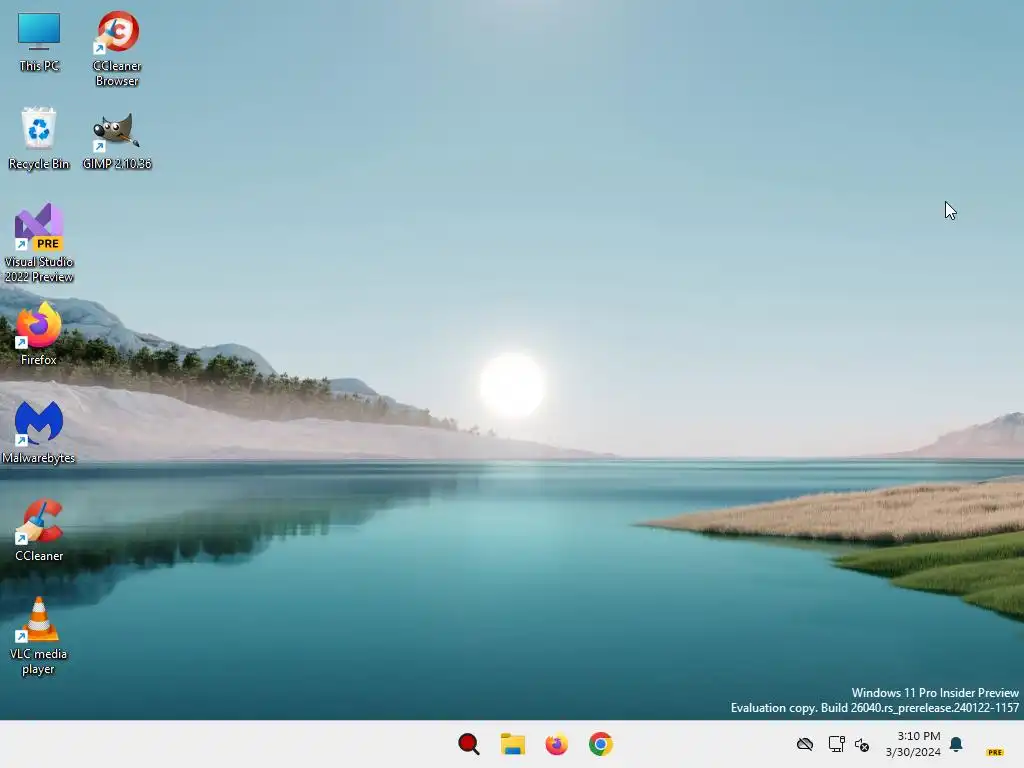1024x768 pixels.
Task: Launch Google Chrome from the taskbar
Action: (x=601, y=744)
